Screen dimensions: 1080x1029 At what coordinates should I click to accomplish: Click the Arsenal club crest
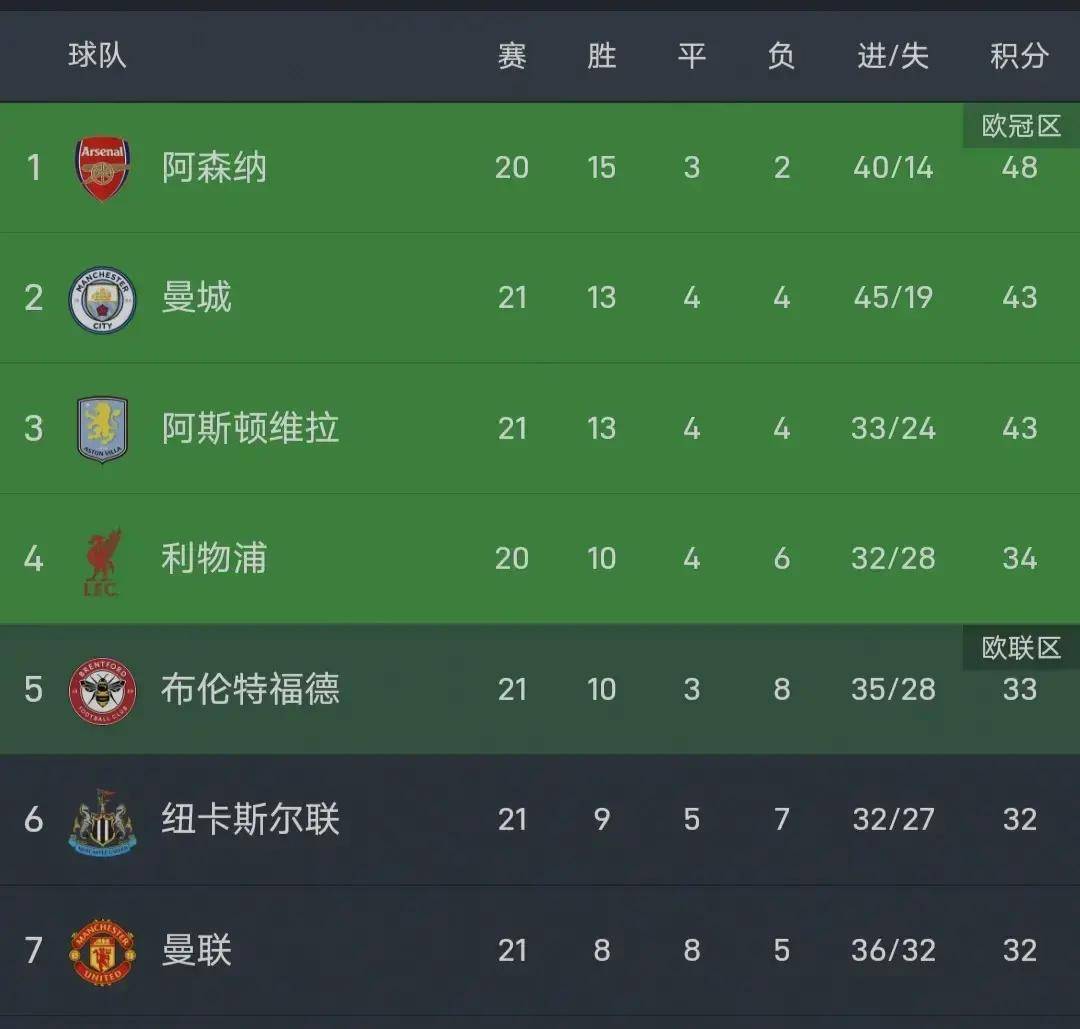point(103,168)
